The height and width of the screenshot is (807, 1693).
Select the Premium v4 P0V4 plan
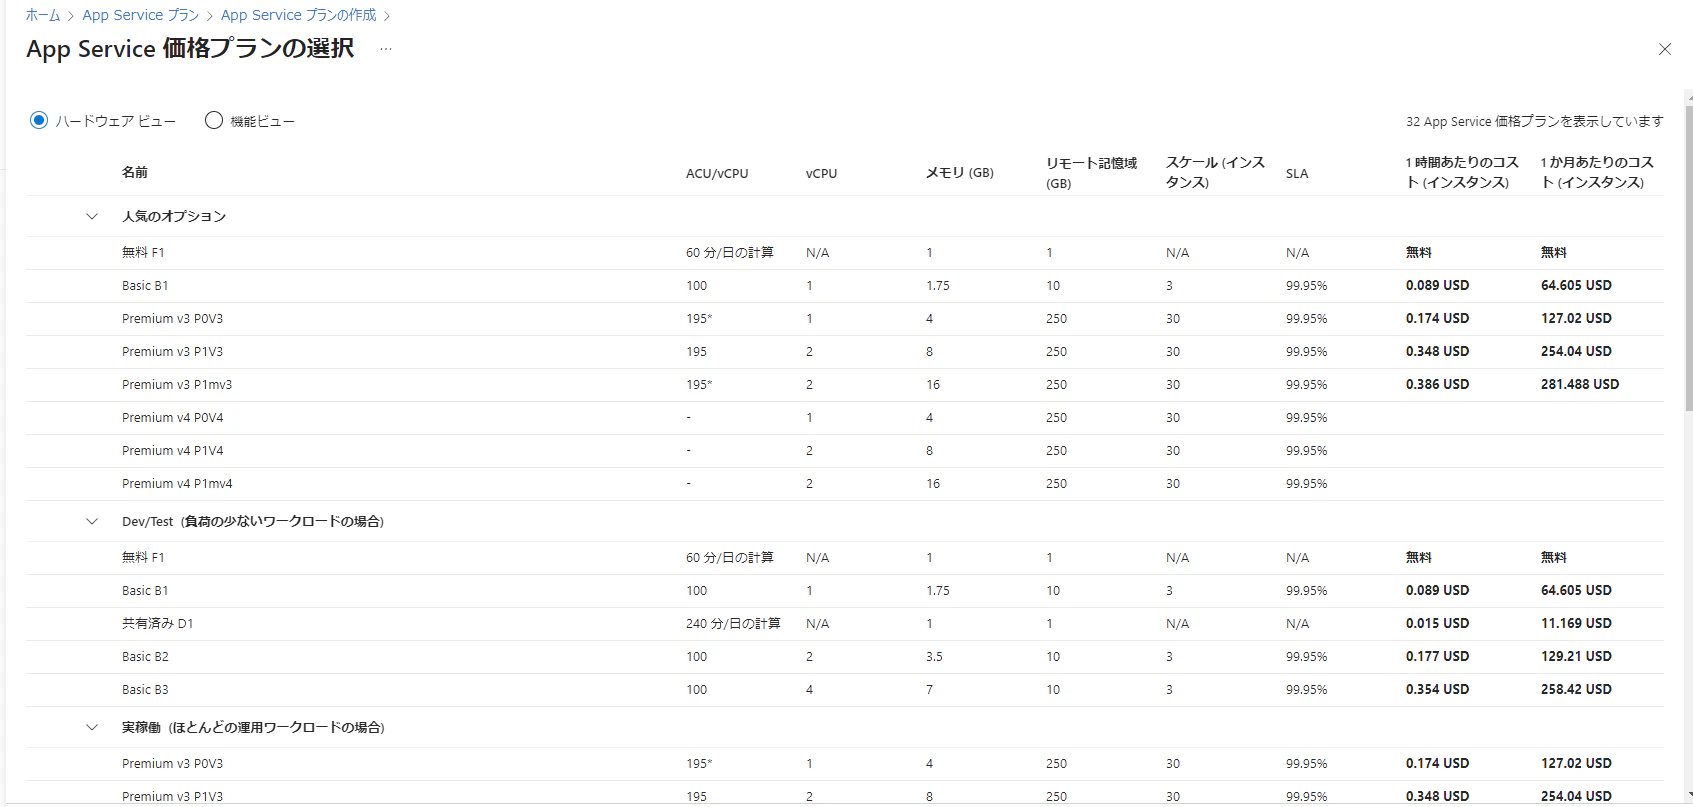[845, 418]
